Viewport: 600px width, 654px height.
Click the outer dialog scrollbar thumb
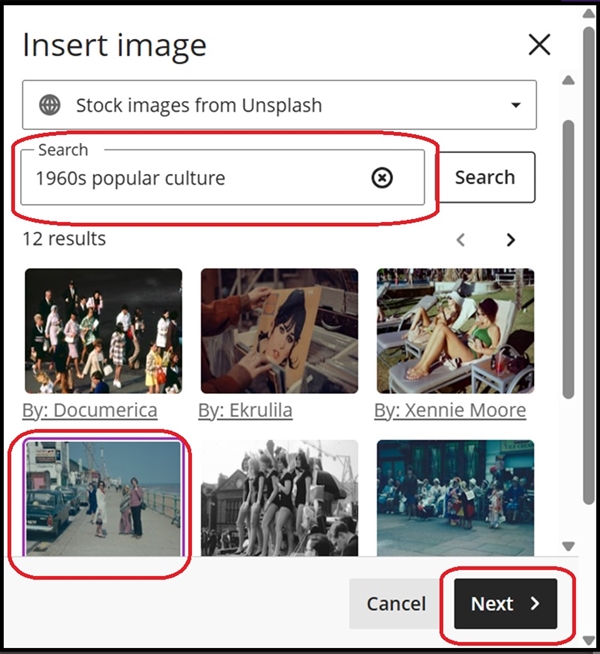tap(589, 265)
